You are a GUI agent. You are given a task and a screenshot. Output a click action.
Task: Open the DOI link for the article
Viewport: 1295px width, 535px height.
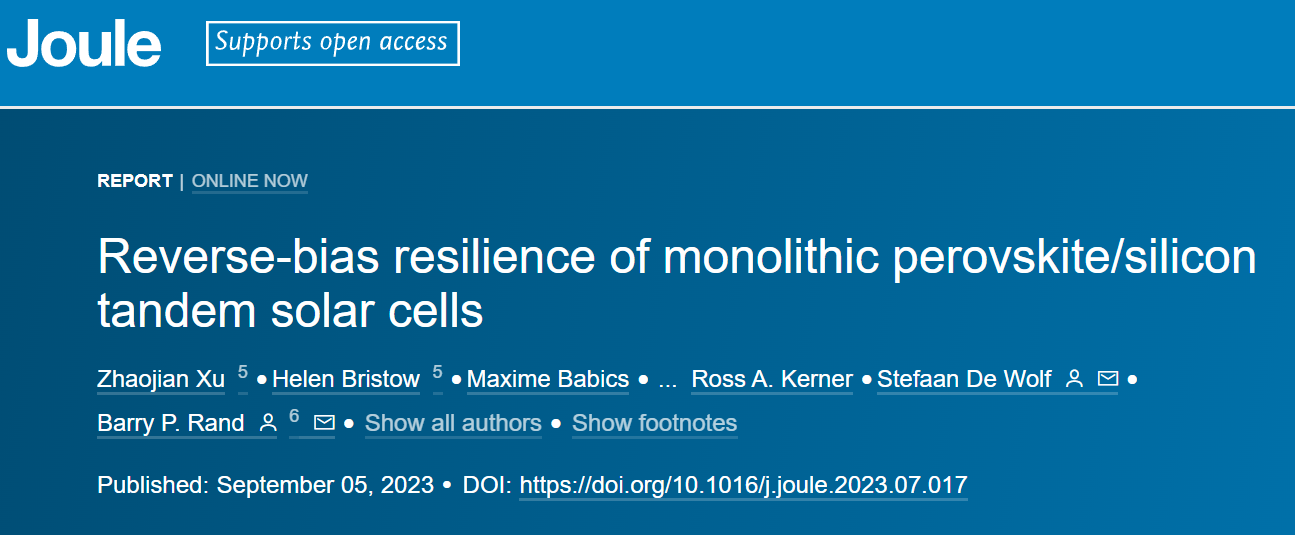click(744, 486)
